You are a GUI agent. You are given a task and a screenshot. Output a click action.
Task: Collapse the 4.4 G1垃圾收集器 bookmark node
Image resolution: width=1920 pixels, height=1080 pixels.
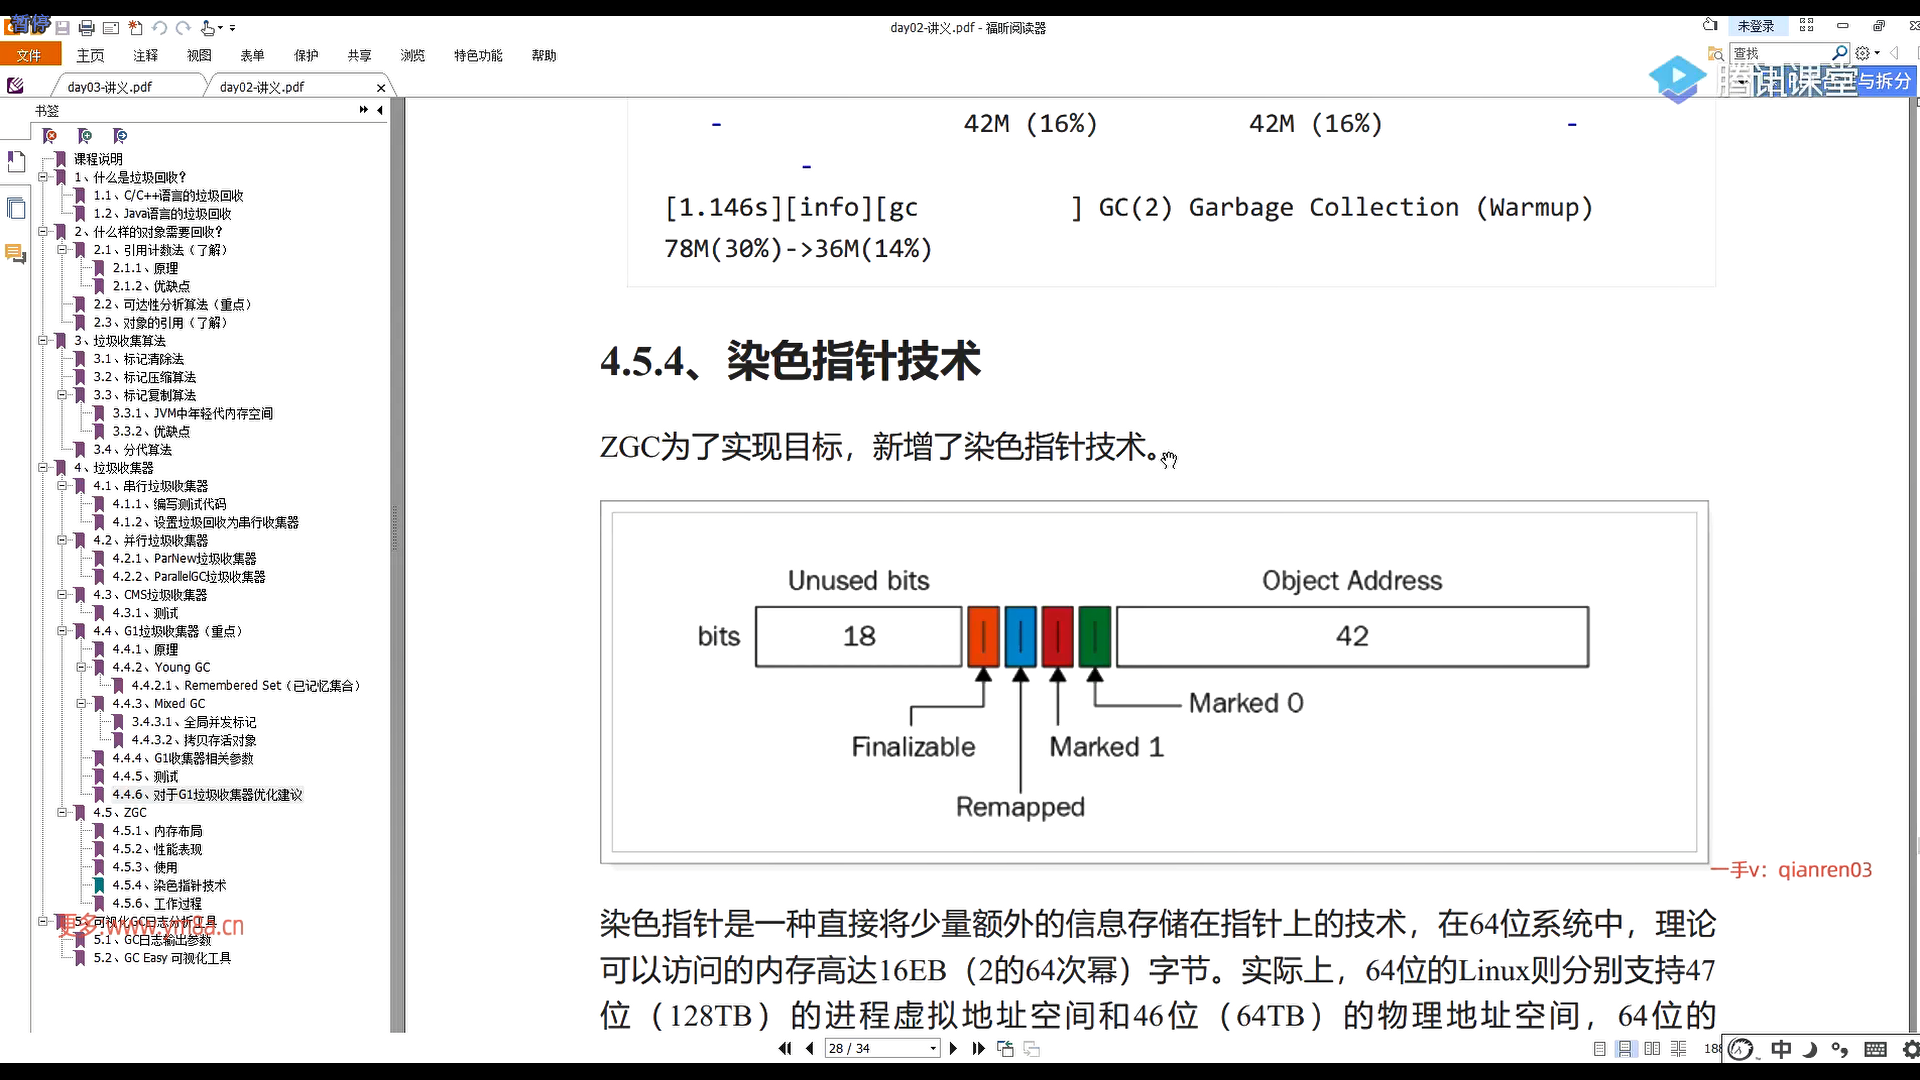62,631
